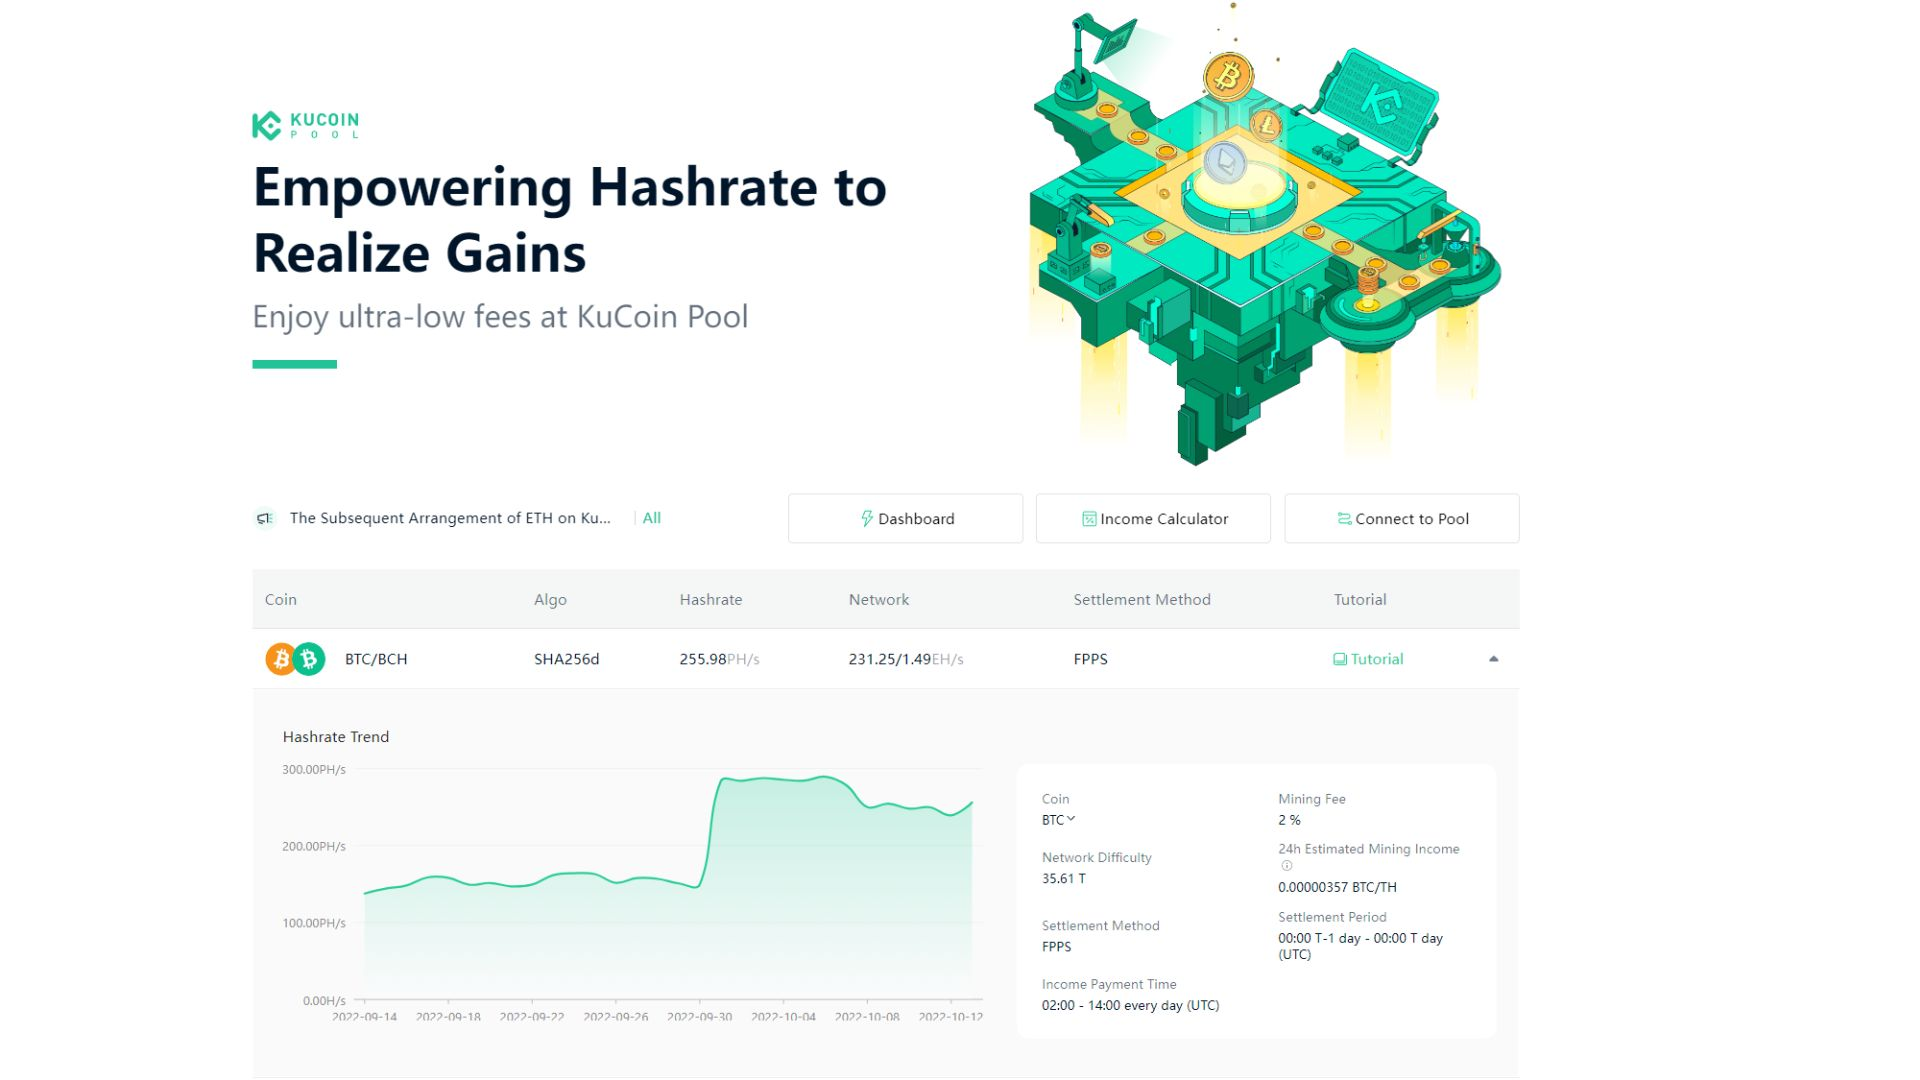Click the Hashrate column header
The width and height of the screenshot is (1920, 1080).
[x=711, y=600]
